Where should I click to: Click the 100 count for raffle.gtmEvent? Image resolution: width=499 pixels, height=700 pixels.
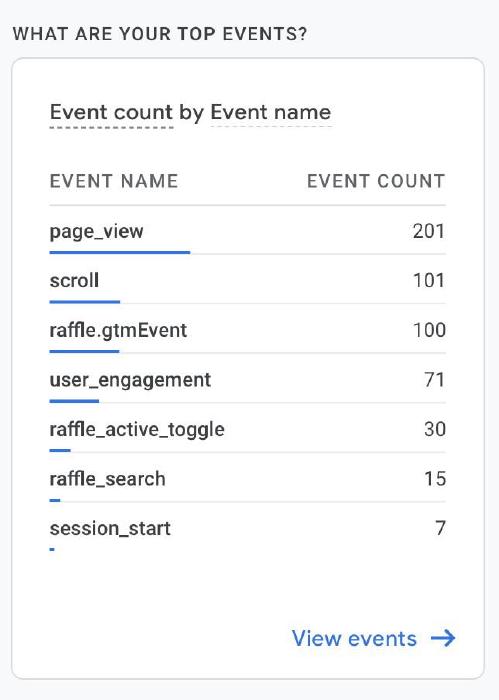pyautogui.click(x=429, y=330)
